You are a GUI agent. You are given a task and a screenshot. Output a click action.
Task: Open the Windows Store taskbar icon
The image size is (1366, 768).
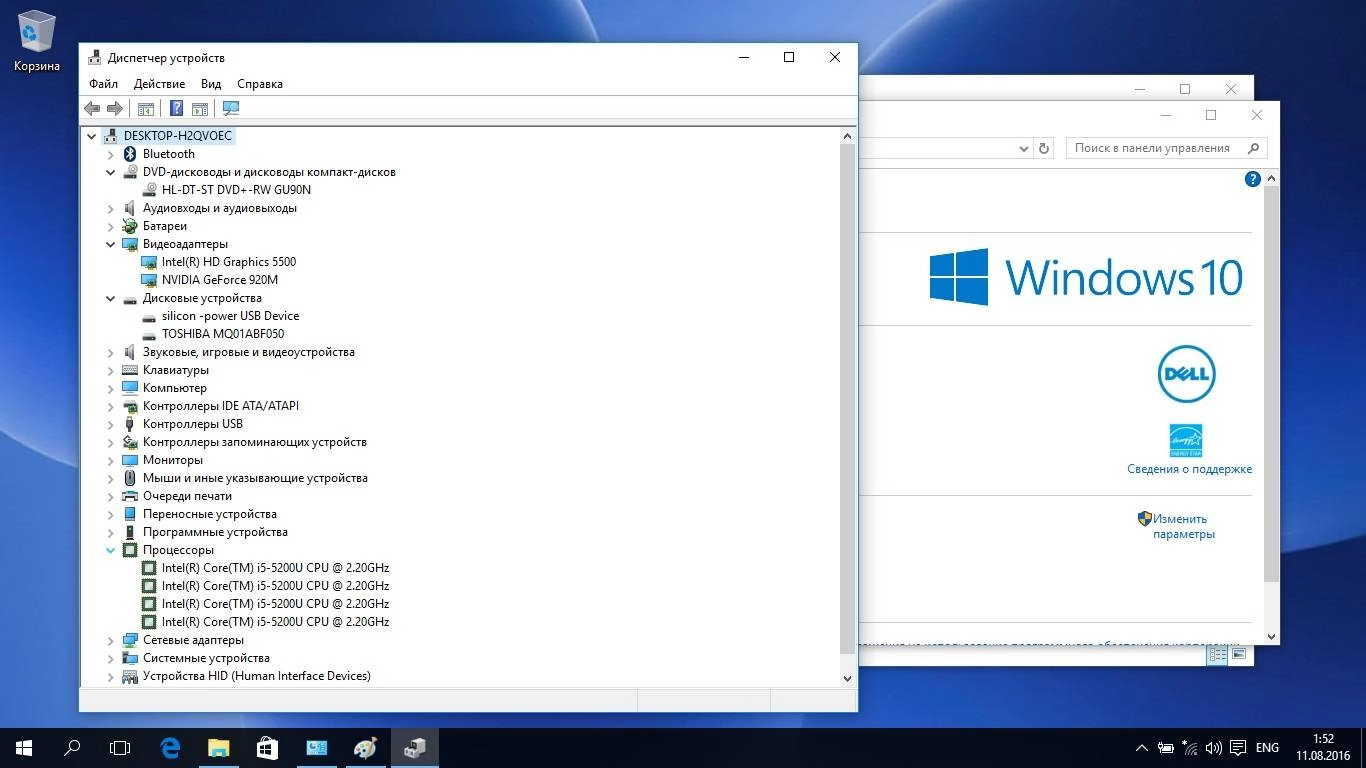[x=267, y=747]
